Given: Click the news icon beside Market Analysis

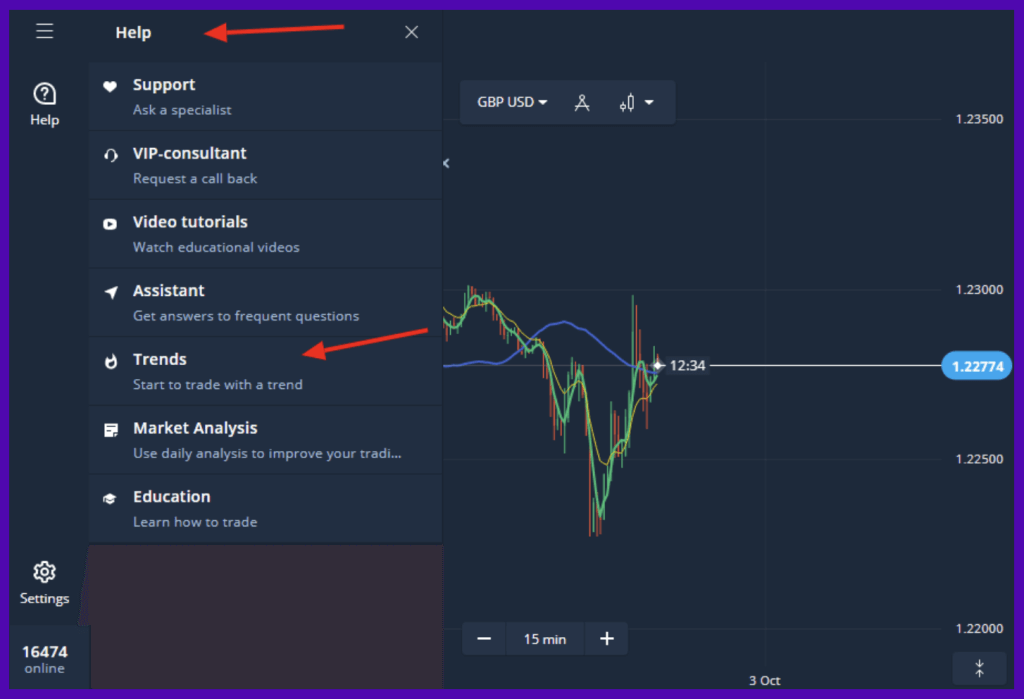Looking at the screenshot, I should [x=111, y=430].
